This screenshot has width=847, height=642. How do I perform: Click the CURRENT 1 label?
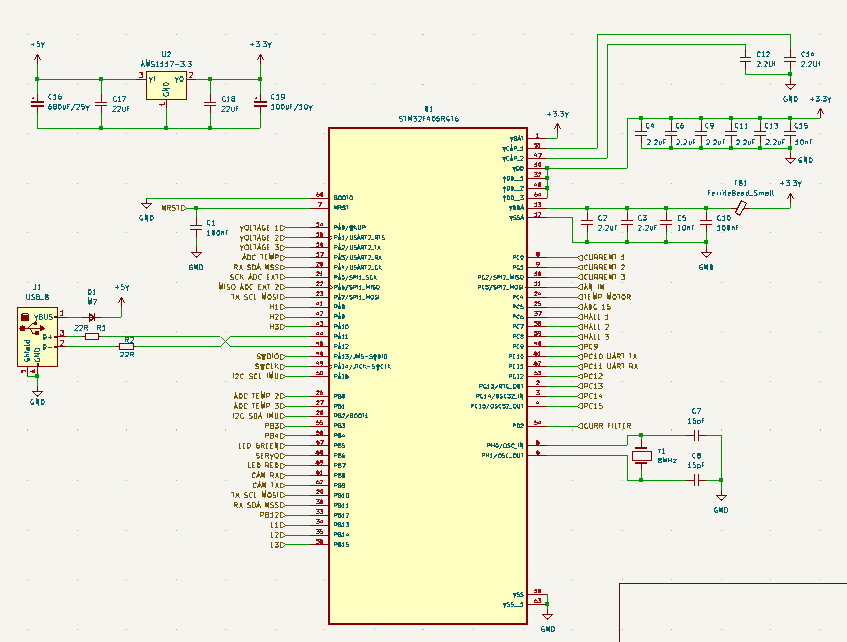click(x=602, y=257)
